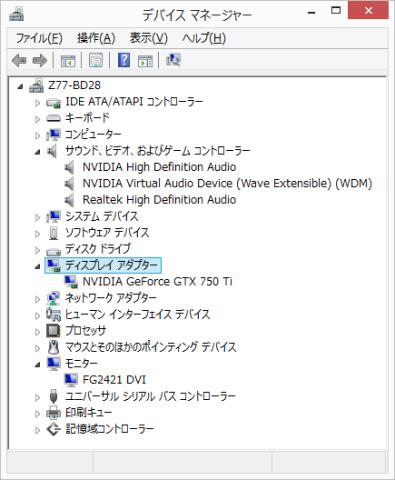This screenshot has height=480, width=395.
Task: Open the 表示(V) menu
Action: click(148, 38)
